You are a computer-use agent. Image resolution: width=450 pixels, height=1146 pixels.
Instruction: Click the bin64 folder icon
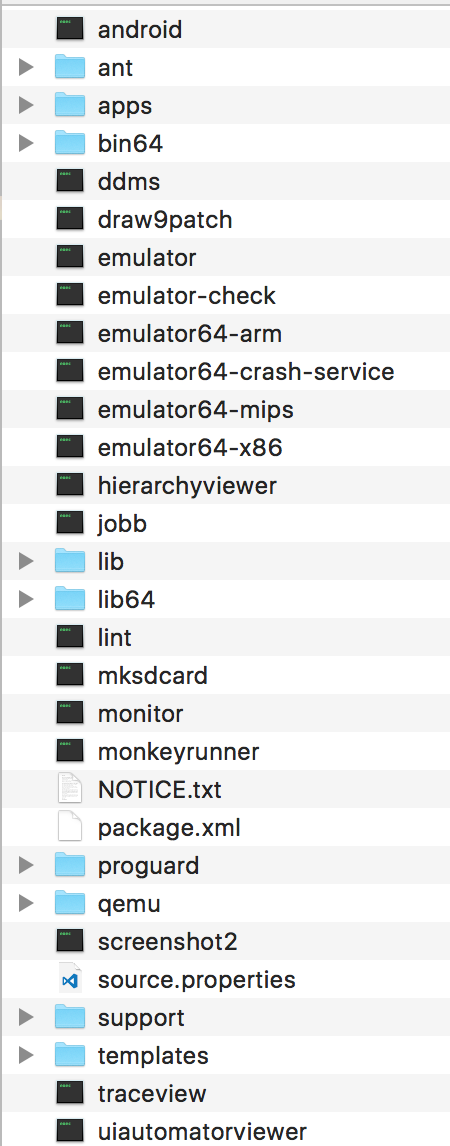(x=70, y=143)
